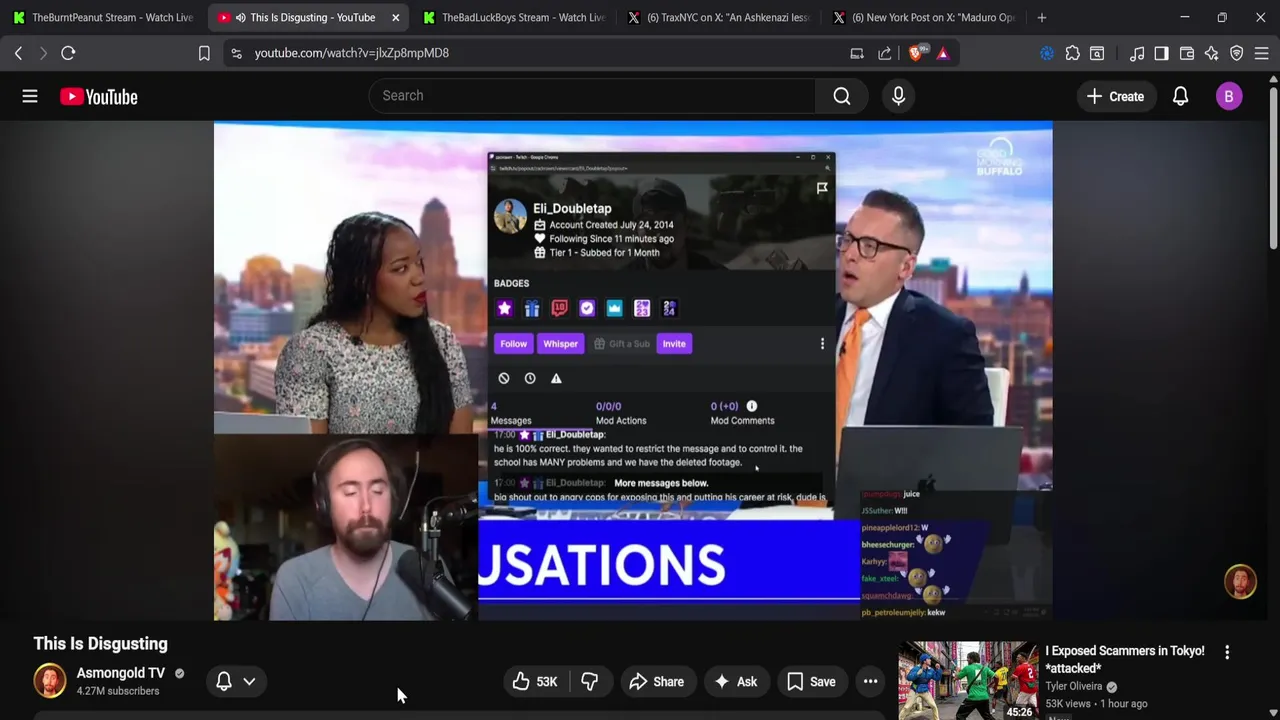
Task: Open Leo AI sparkle icon
Action: coord(1212,53)
